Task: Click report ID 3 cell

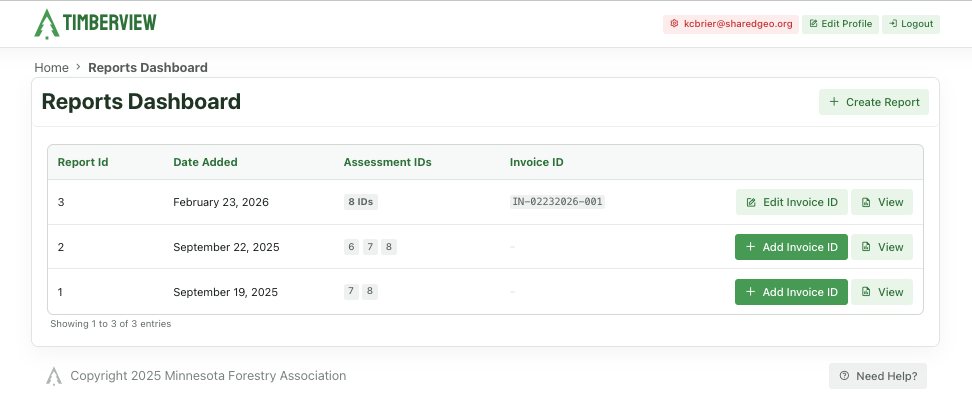Action: (x=61, y=202)
